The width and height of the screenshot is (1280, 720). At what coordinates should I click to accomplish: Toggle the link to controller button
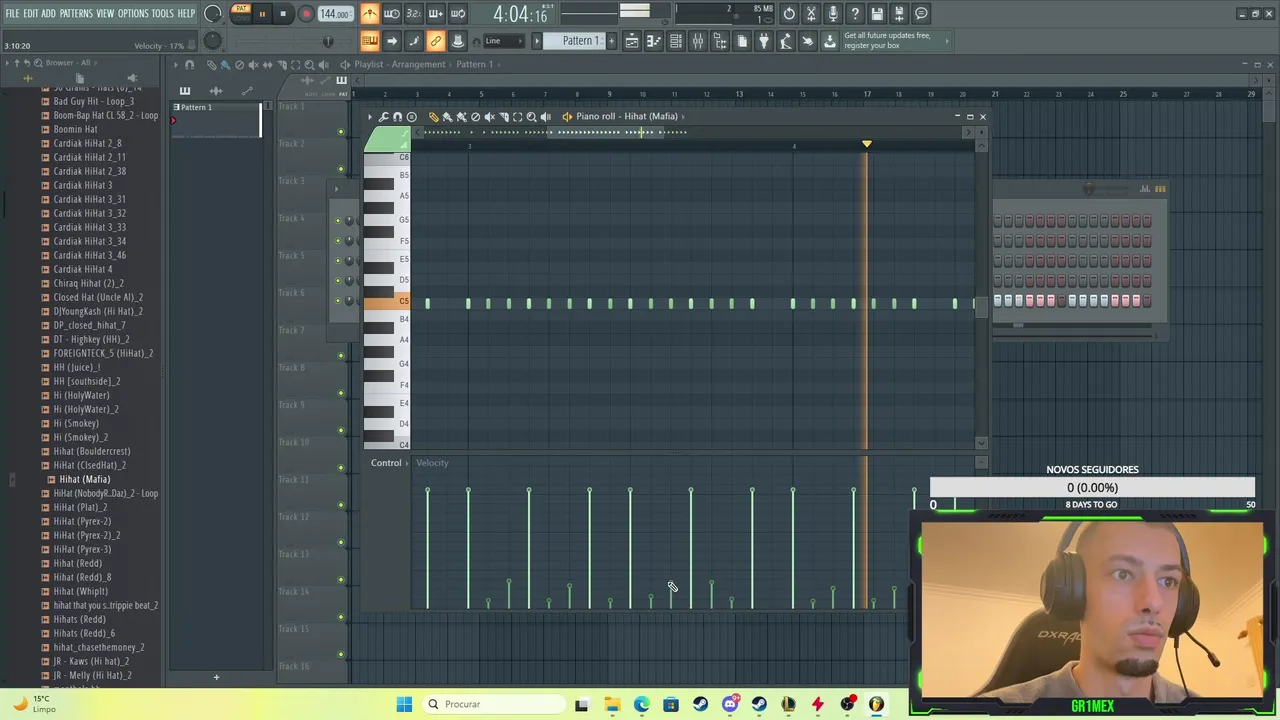point(435,41)
